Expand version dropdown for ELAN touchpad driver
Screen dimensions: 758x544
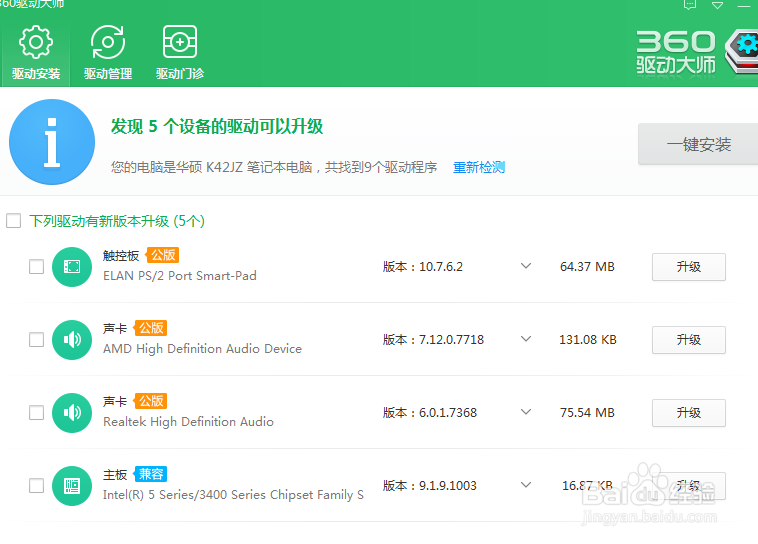[525, 267]
